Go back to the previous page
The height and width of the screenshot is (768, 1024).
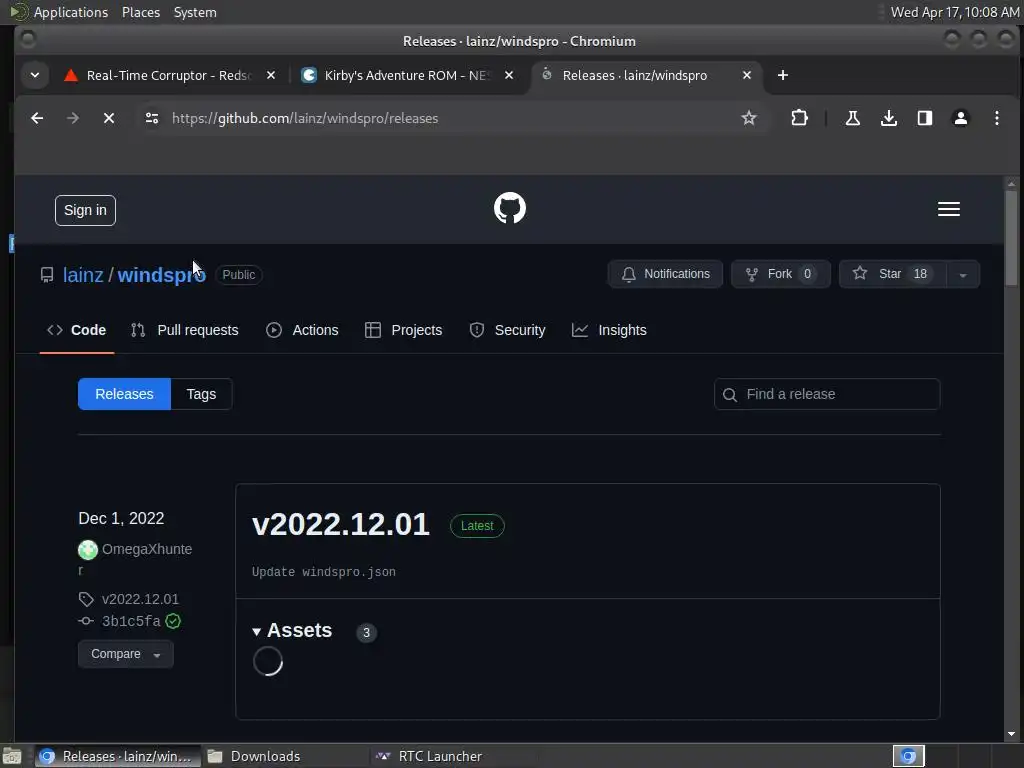tap(37, 118)
